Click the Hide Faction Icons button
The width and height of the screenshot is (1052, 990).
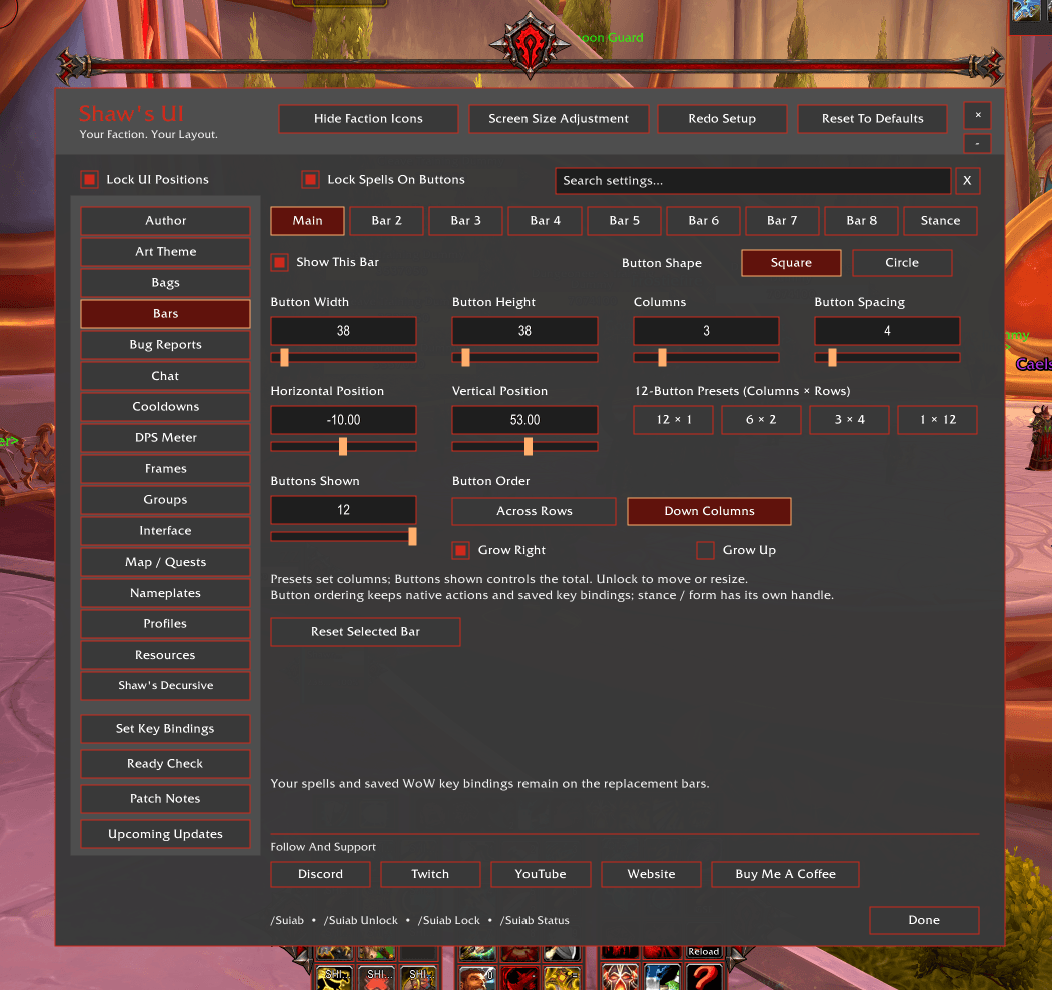click(x=368, y=119)
